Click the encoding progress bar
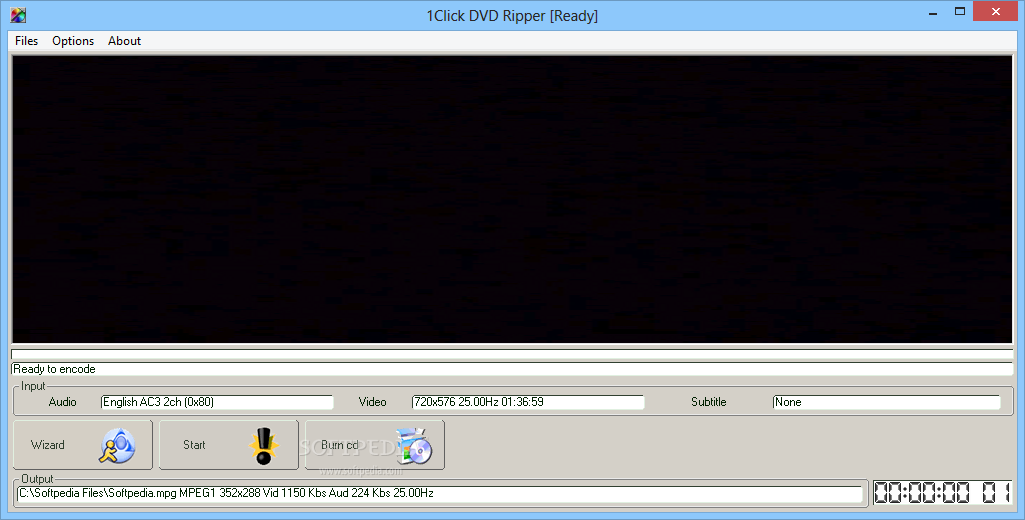Viewport: 1025px width, 520px height. tap(512, 354)
